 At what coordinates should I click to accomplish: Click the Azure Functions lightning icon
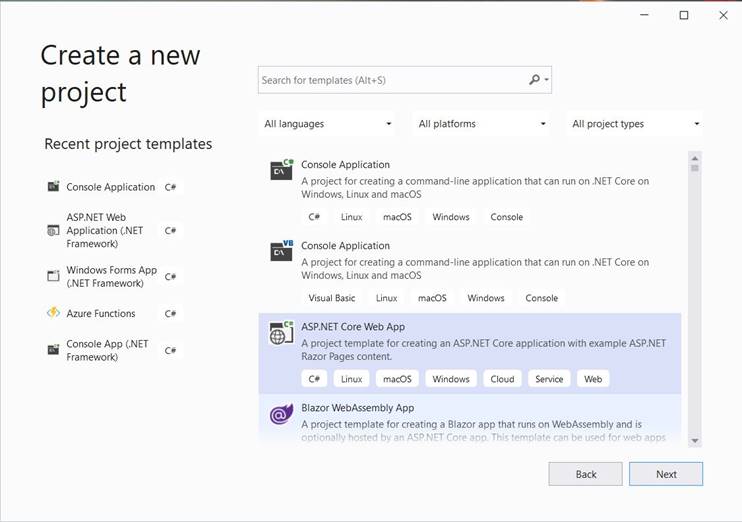click(x=53, y=313)
